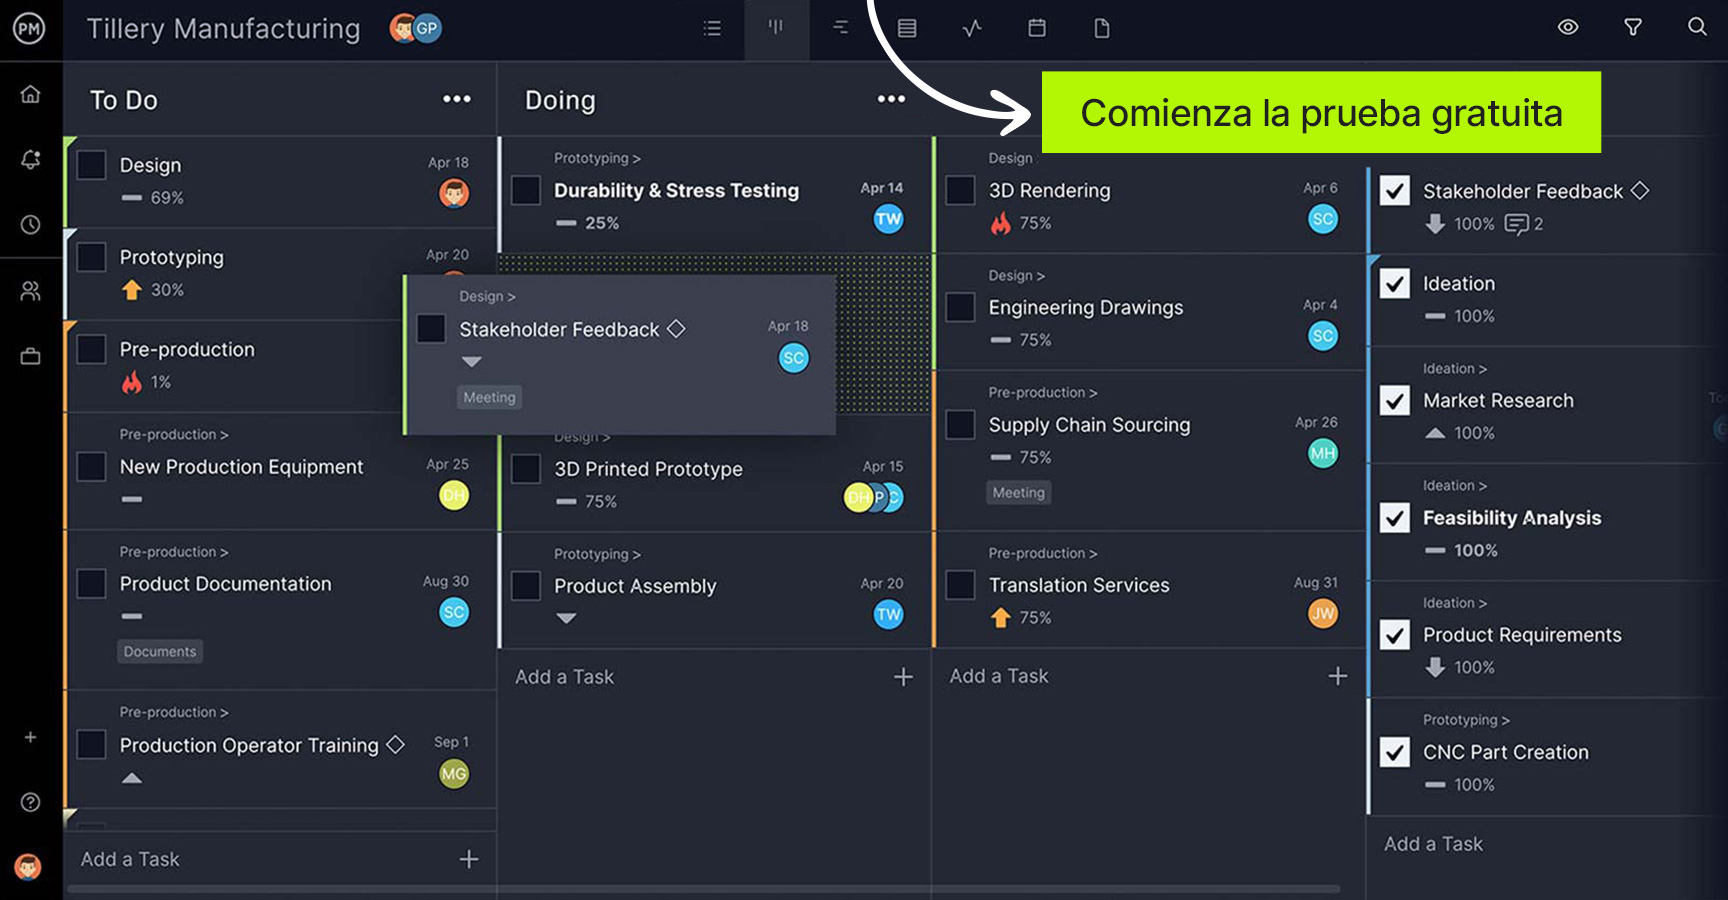Open Prototyping breadcrumb above Durability & Stress Testing

(597, 158)
